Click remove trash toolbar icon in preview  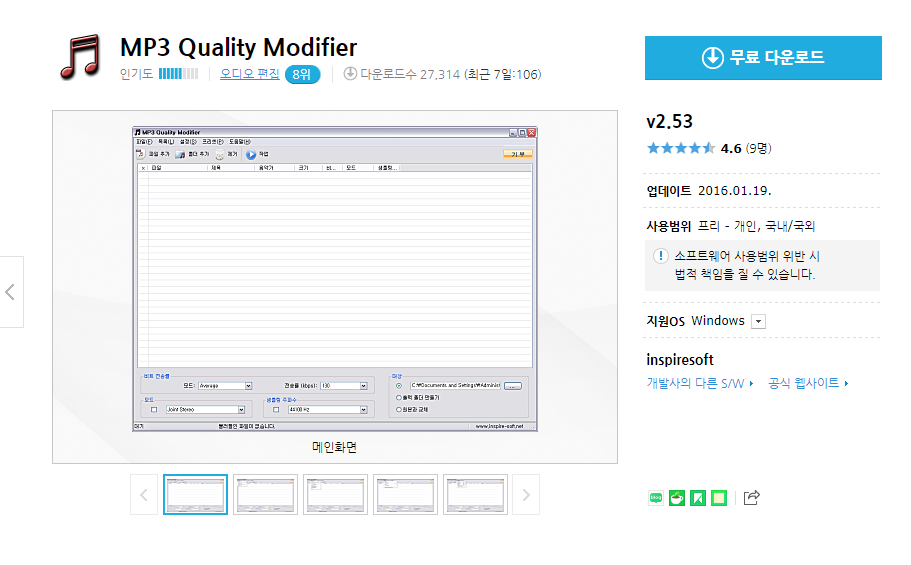220,155
